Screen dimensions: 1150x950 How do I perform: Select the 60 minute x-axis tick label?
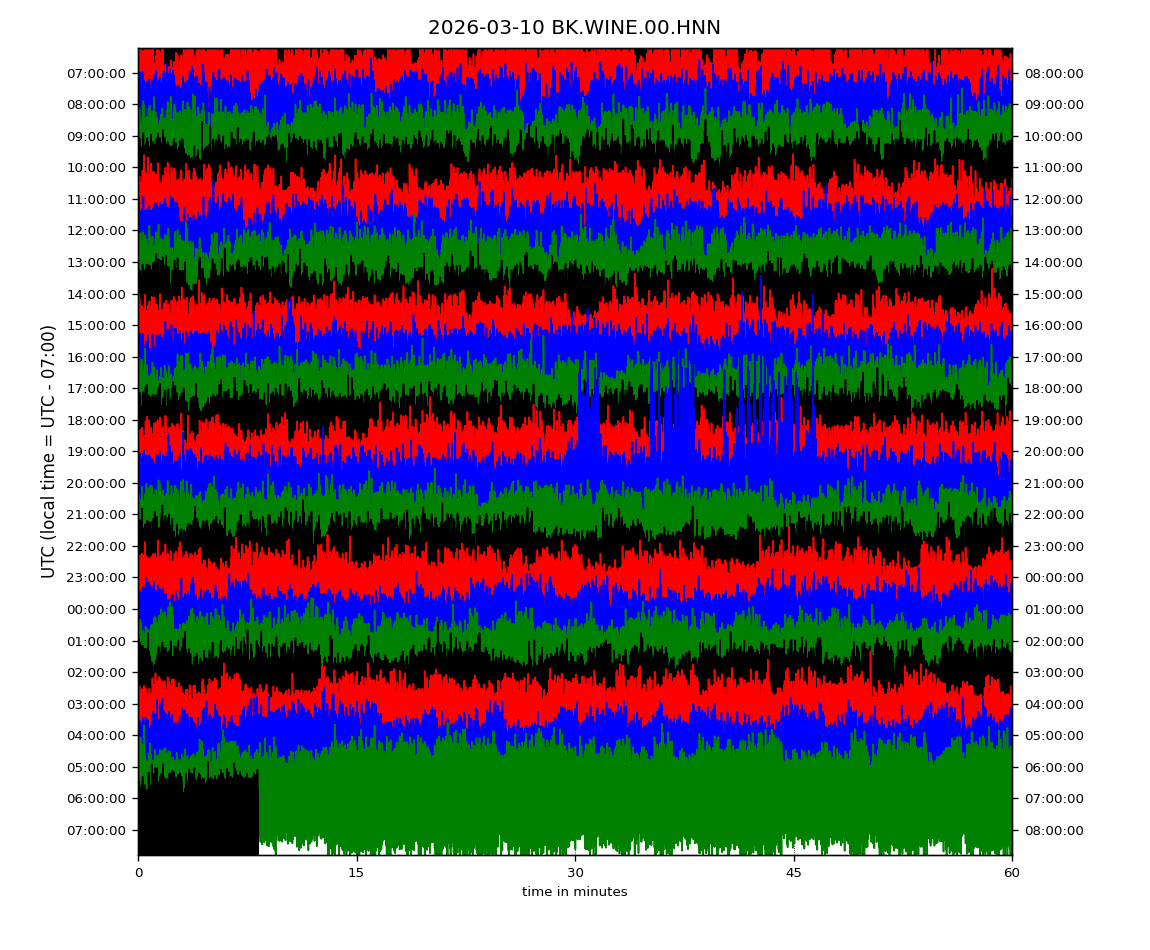1012,873
